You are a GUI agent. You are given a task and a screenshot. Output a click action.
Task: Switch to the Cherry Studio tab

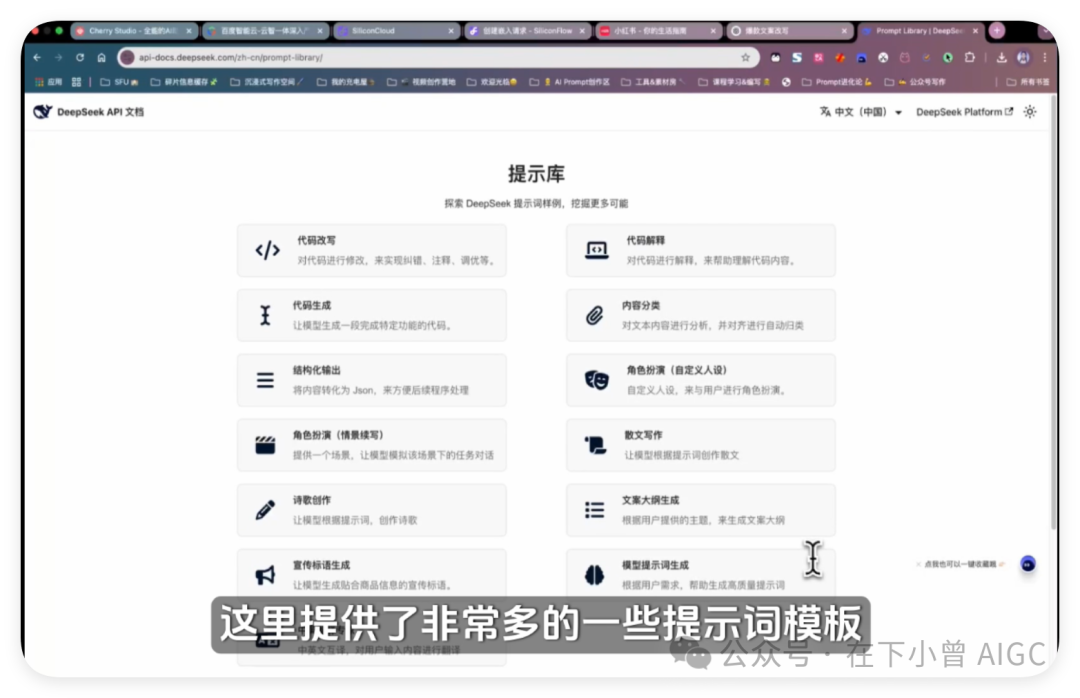coord(134,31)
